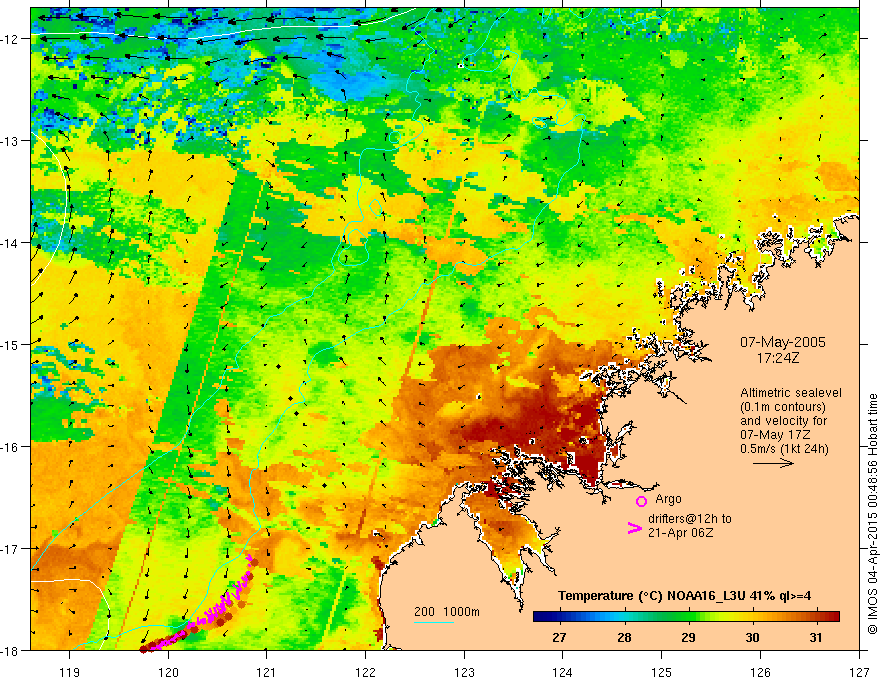Click the temperature color scale bar
The height and width of the screenshot is (680, 880).
[686, 617]
